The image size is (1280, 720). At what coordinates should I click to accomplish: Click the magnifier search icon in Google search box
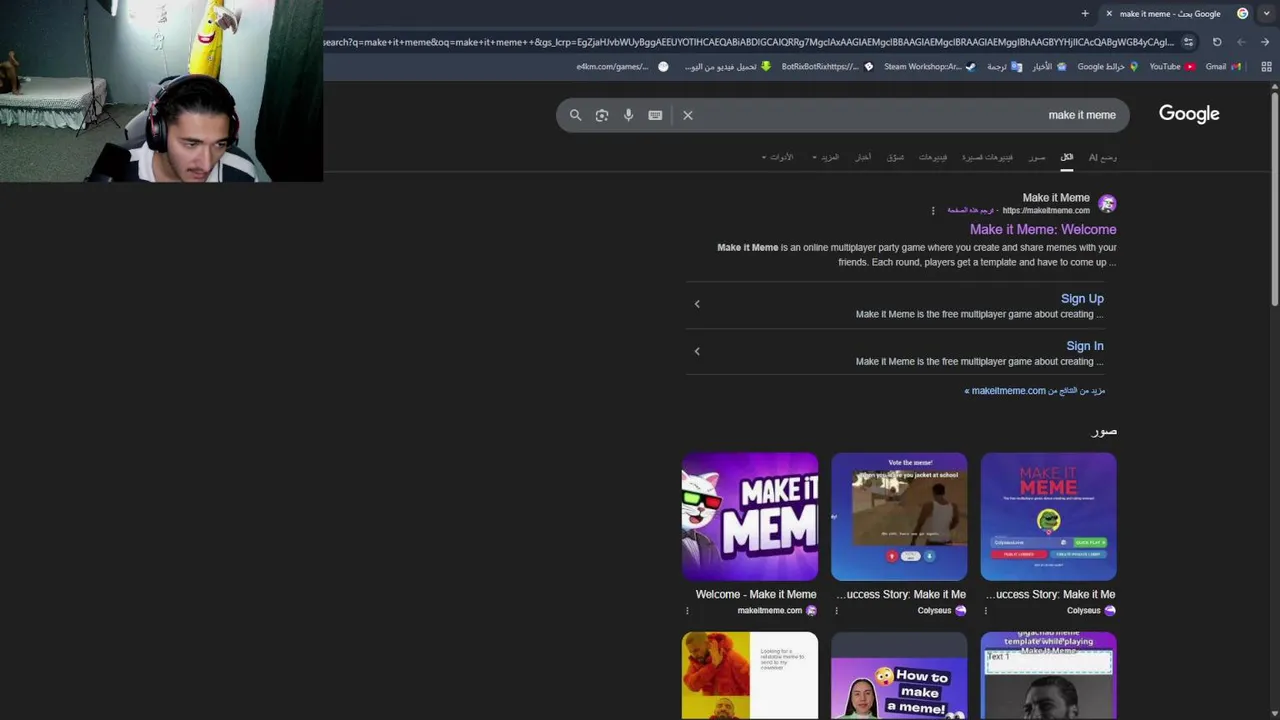click(575, 115)
